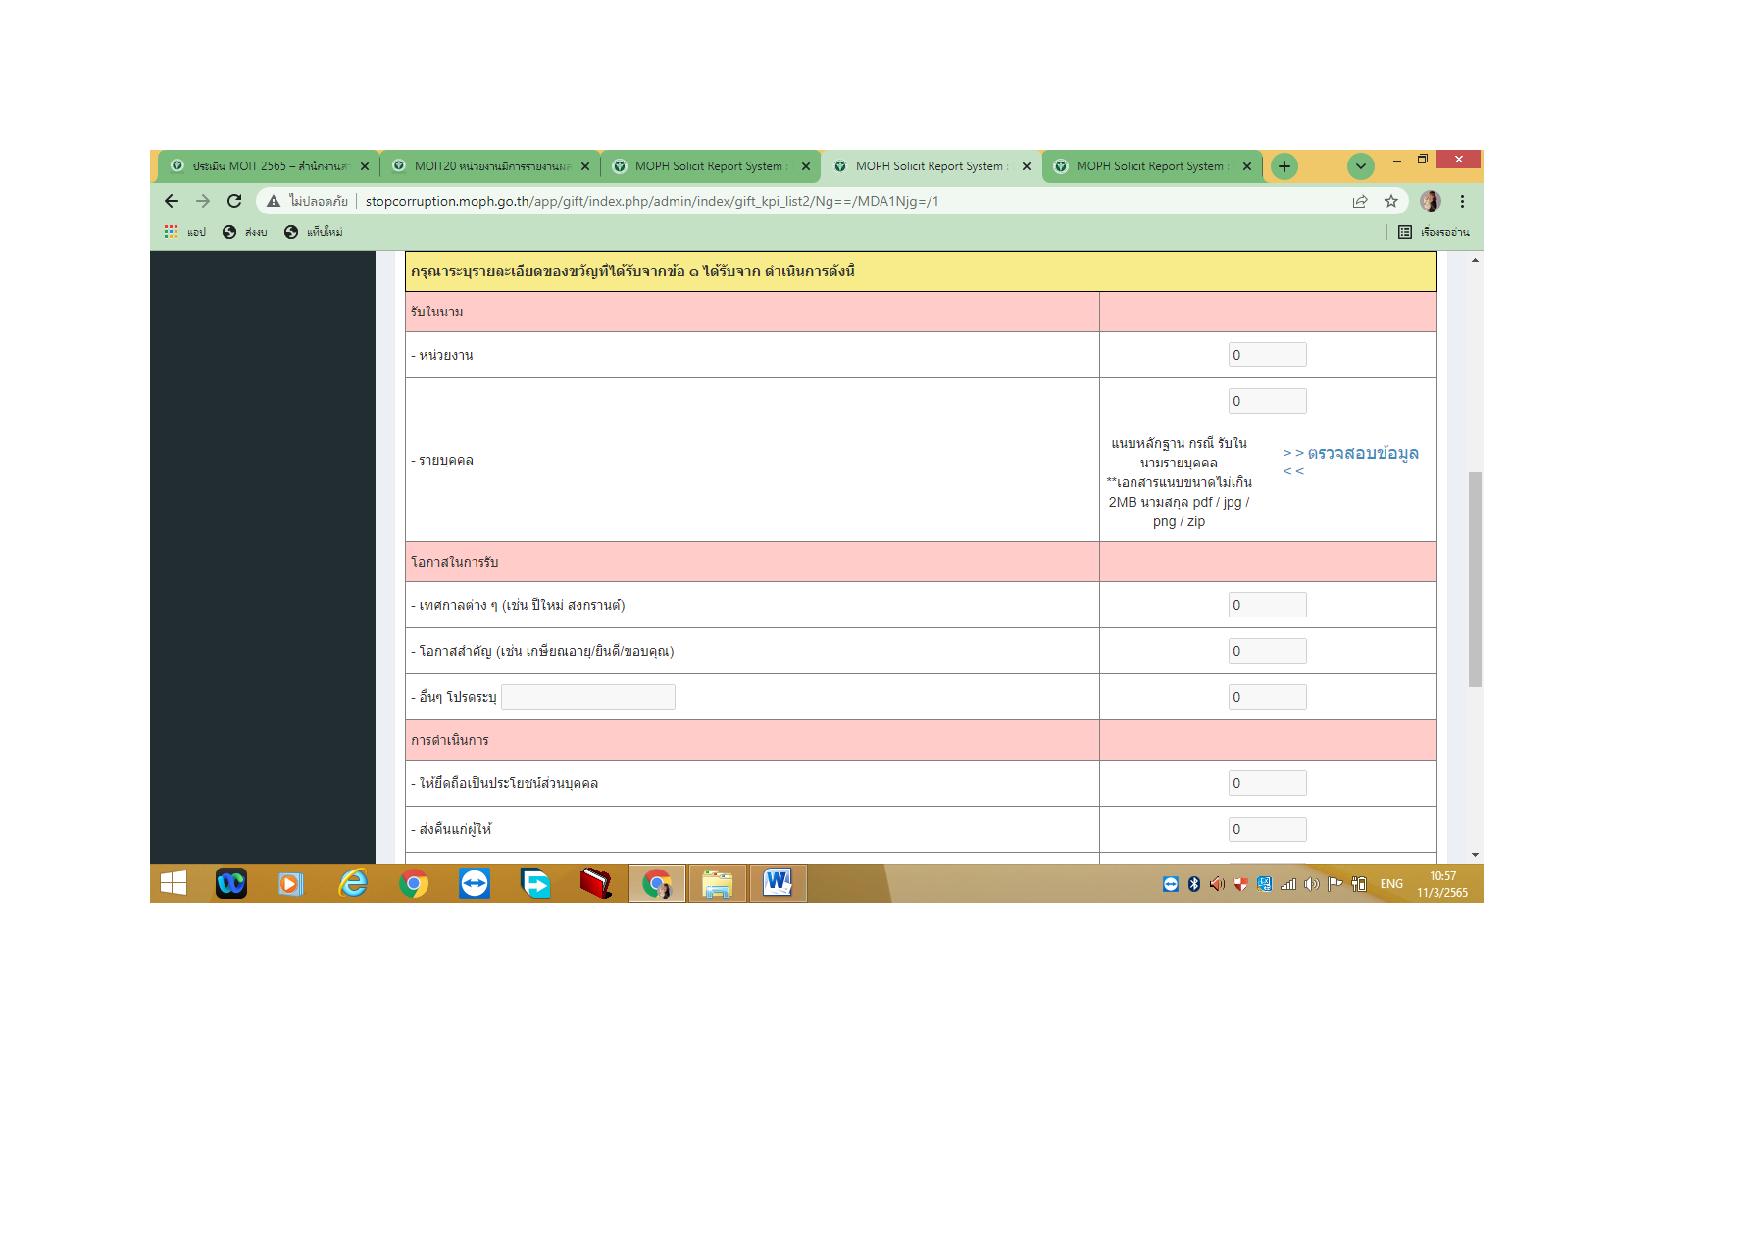Click the โอกาสสำคัญ count field
Viewport: 1754px width, 1240px height.
(x=1267, y=651)
